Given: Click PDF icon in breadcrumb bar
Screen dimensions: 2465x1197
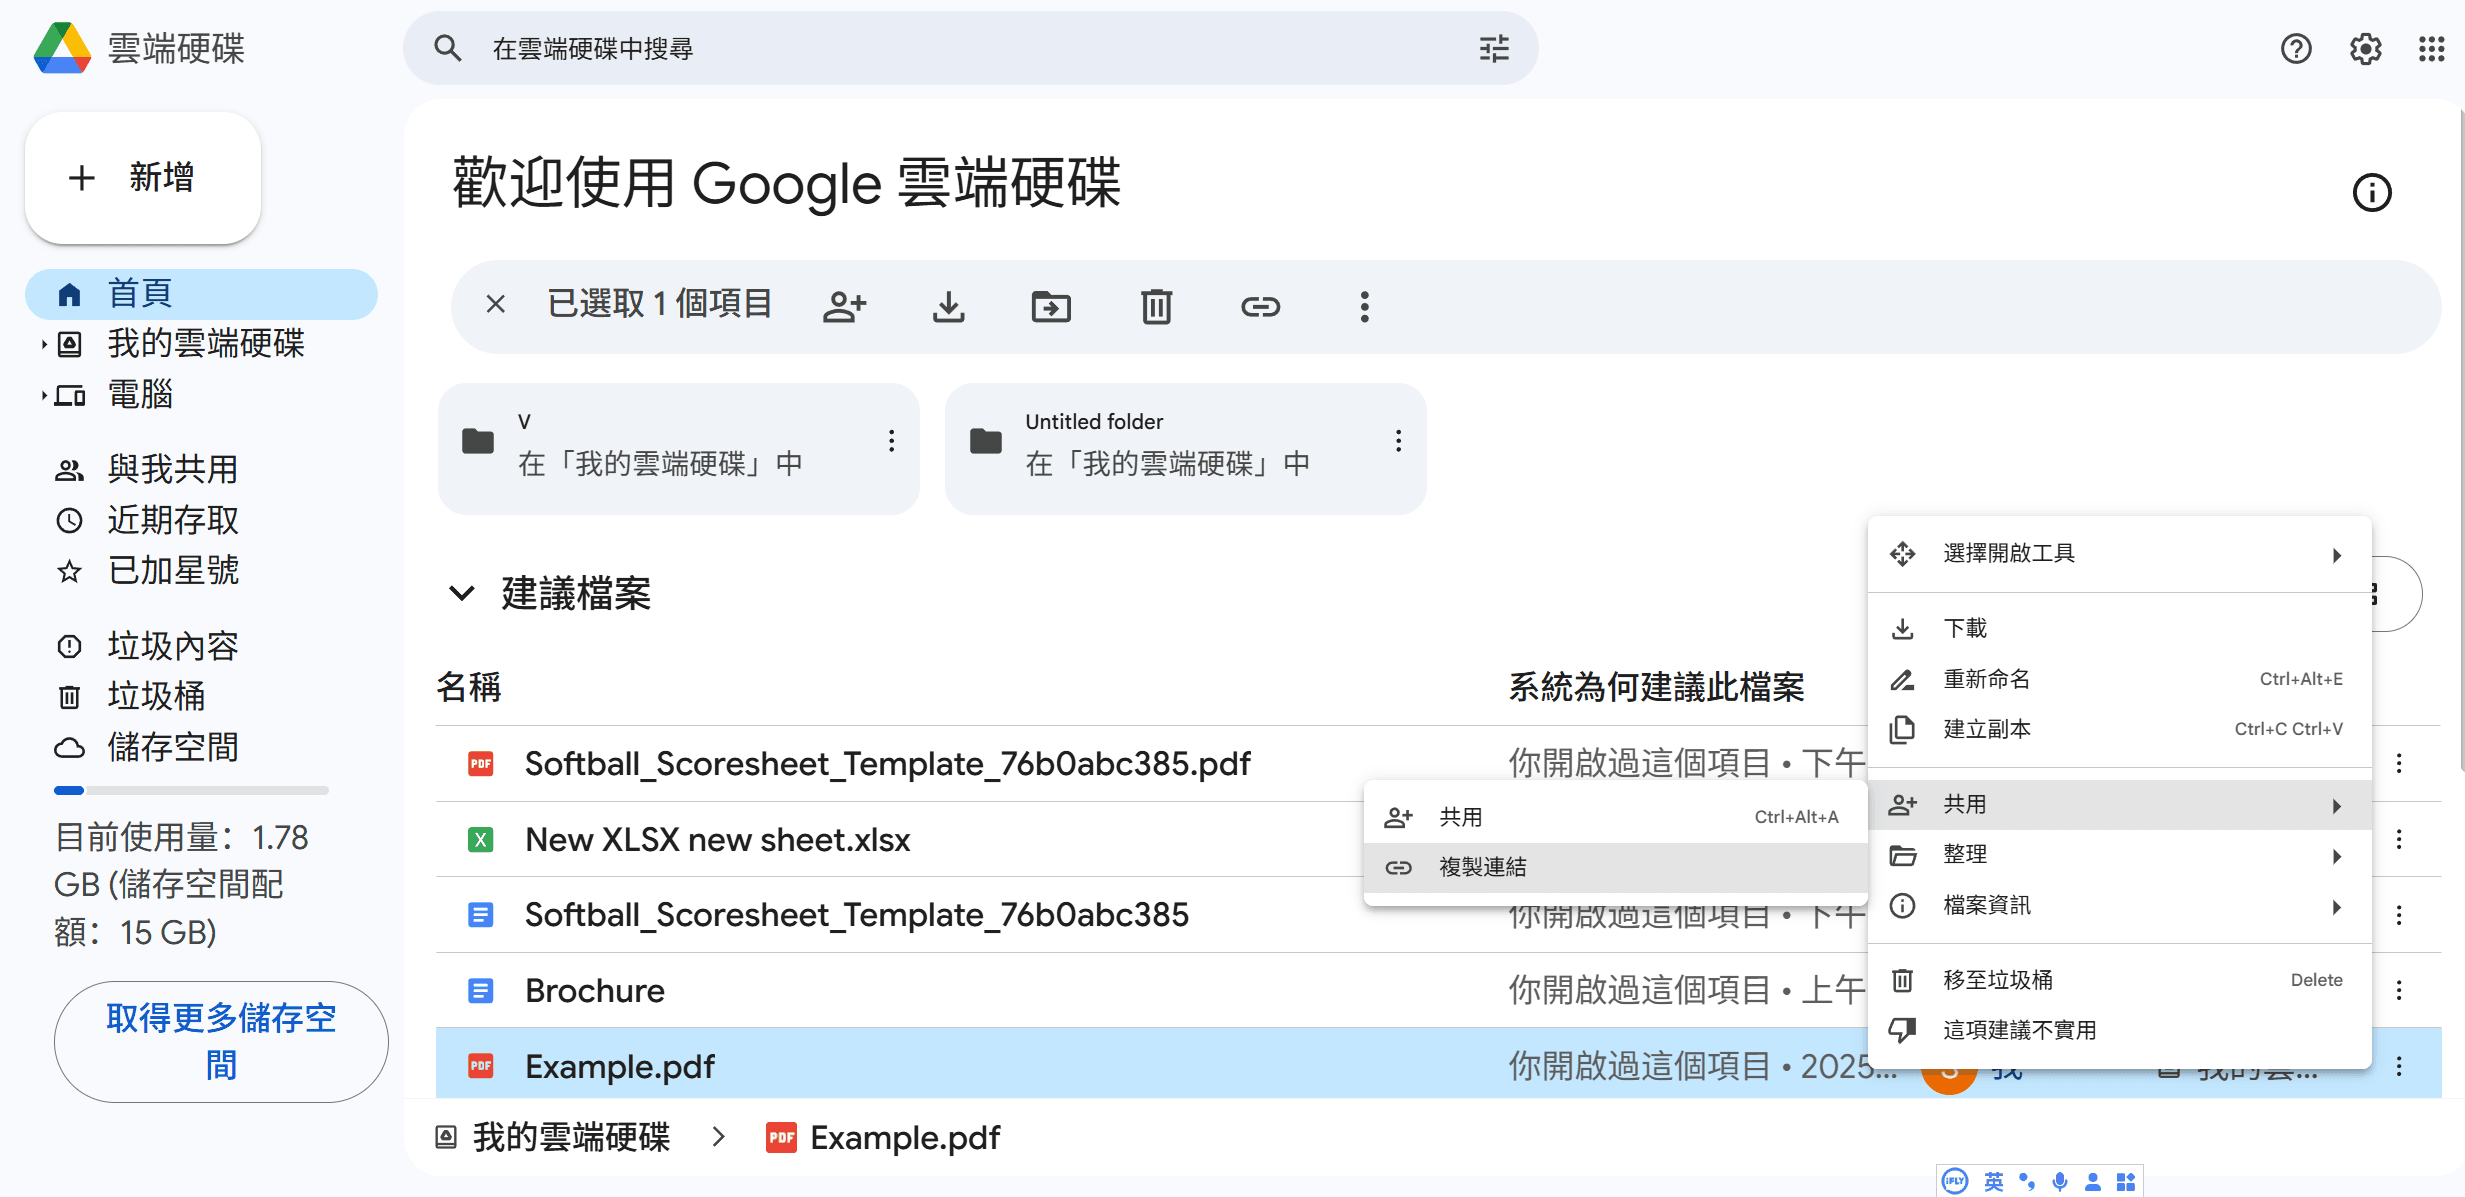Looking at the screenshot, I should click(781, 1137).
